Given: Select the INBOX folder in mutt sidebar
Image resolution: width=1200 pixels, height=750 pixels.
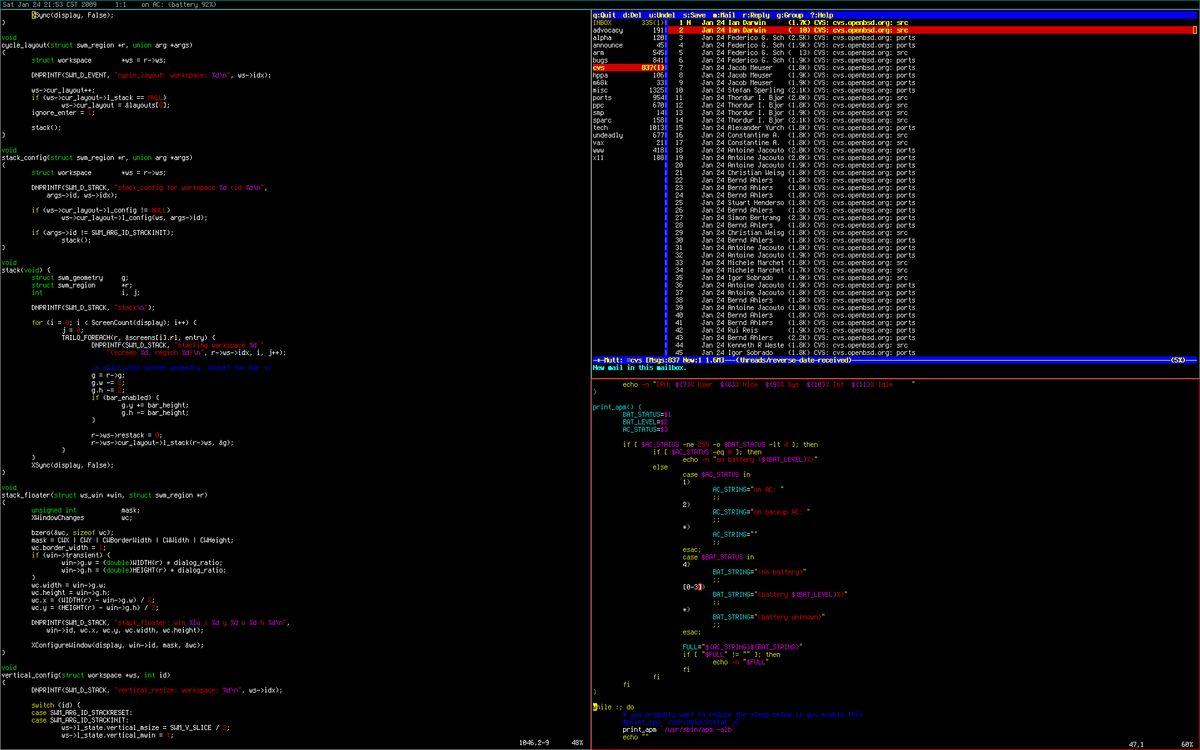Looking at the screenshot, I should [x=604, y=22].
